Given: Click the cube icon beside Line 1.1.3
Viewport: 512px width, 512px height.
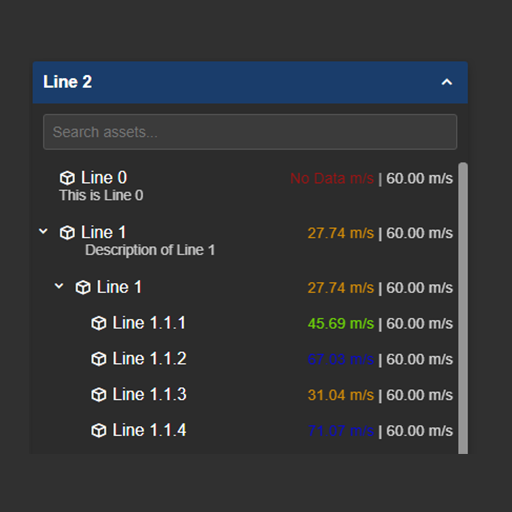Looking at the screenshot, I should click(99, 395).
